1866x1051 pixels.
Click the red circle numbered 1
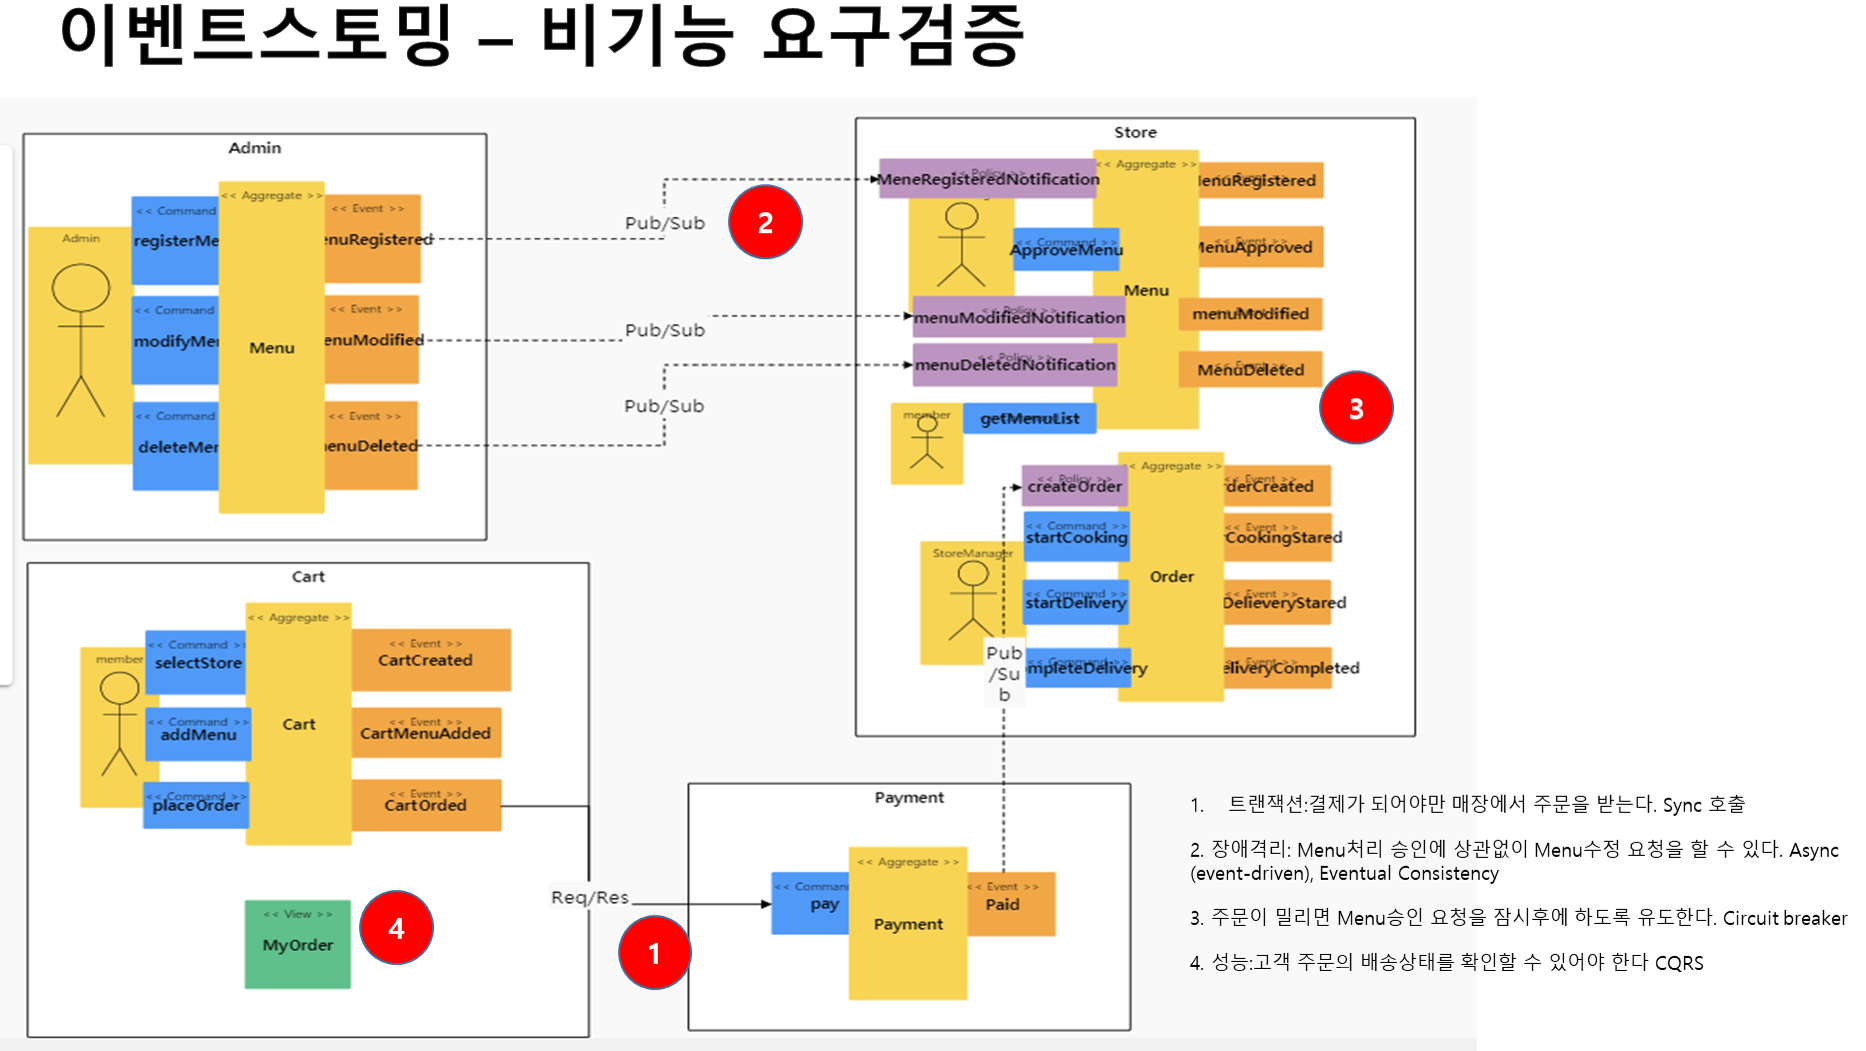(x=654, y=953)
